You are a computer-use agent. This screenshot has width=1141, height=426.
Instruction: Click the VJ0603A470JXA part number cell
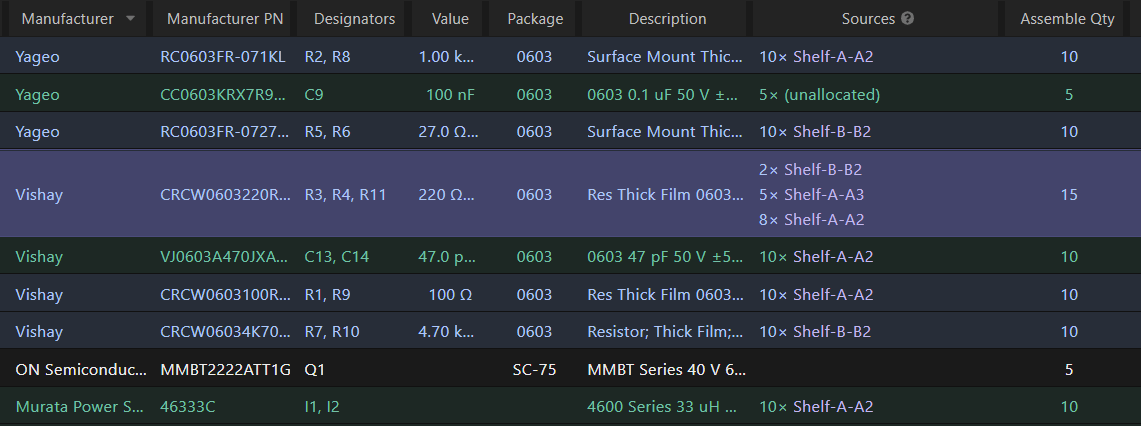click(x=225, y=256)
